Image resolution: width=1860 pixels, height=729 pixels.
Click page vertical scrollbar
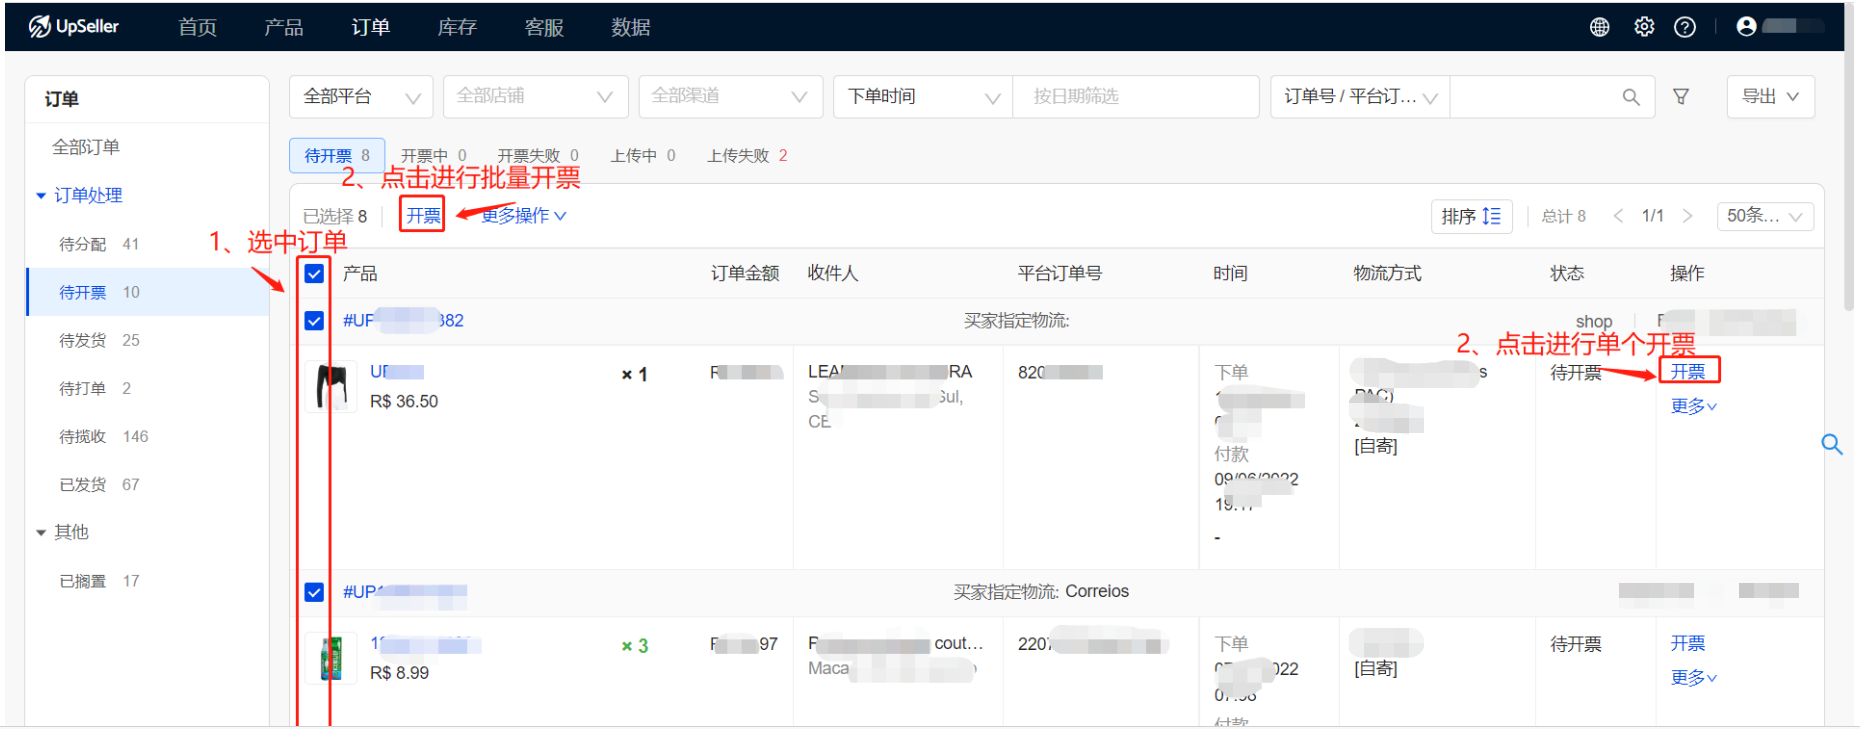click(x=1851, y=160)
